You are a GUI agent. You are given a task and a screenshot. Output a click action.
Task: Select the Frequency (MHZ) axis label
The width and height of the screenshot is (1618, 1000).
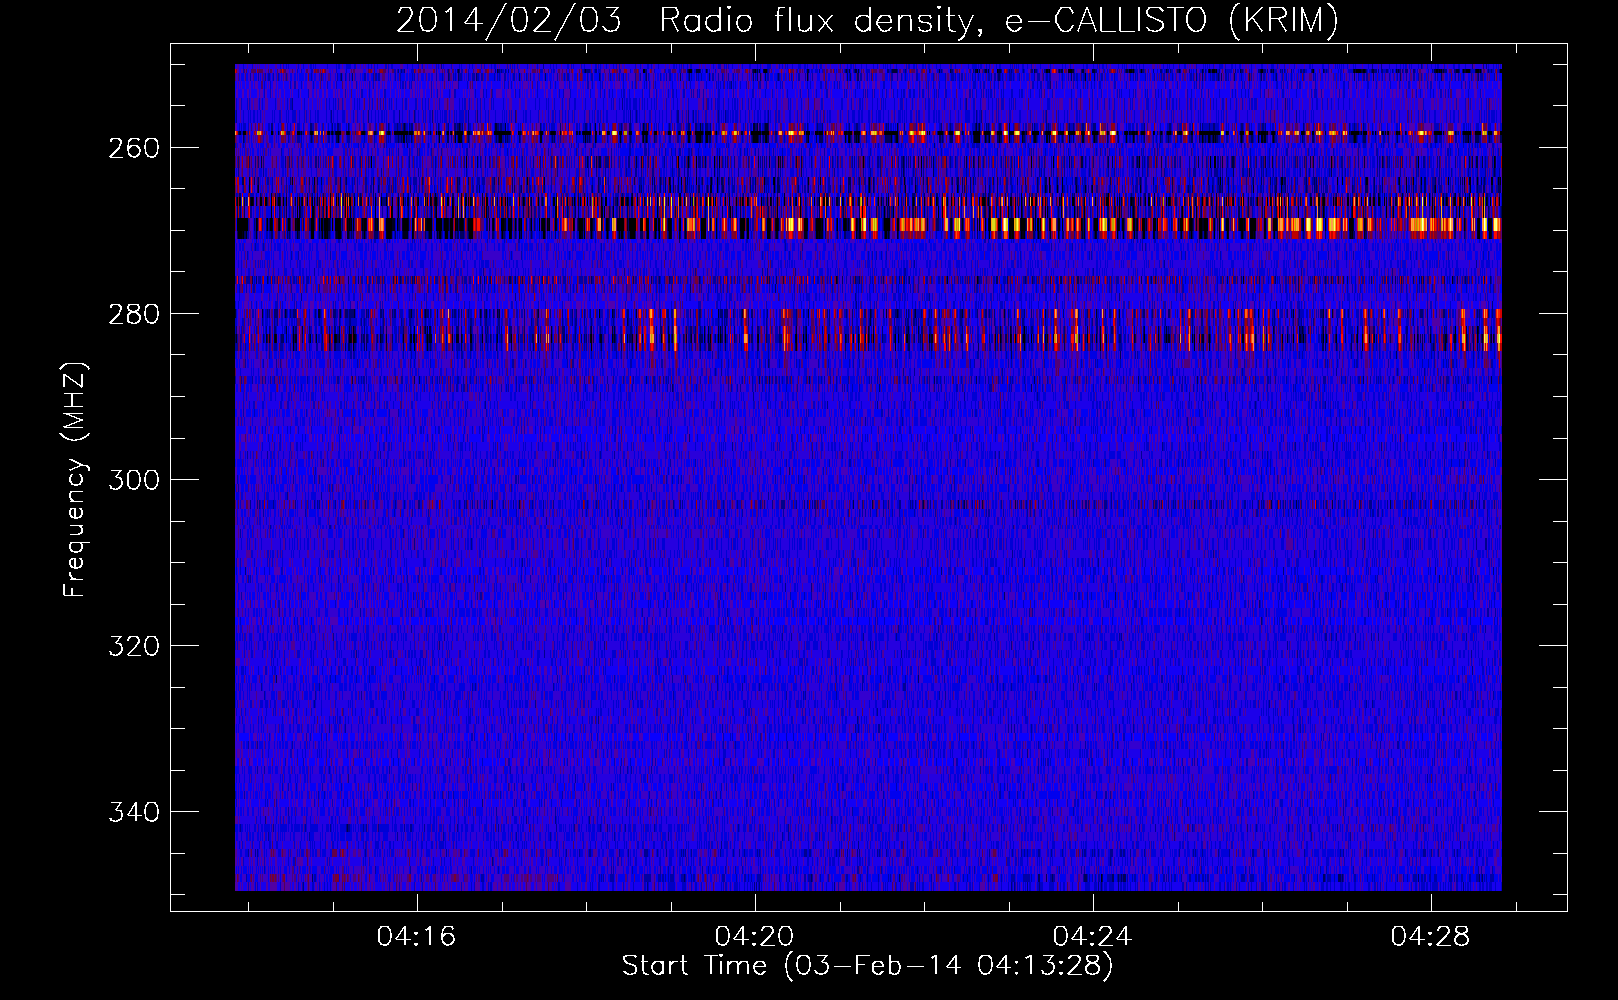[x=75, y=480]
